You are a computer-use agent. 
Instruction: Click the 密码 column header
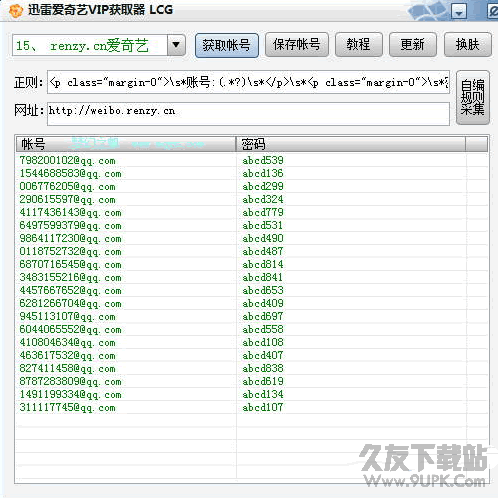(351, 144)
